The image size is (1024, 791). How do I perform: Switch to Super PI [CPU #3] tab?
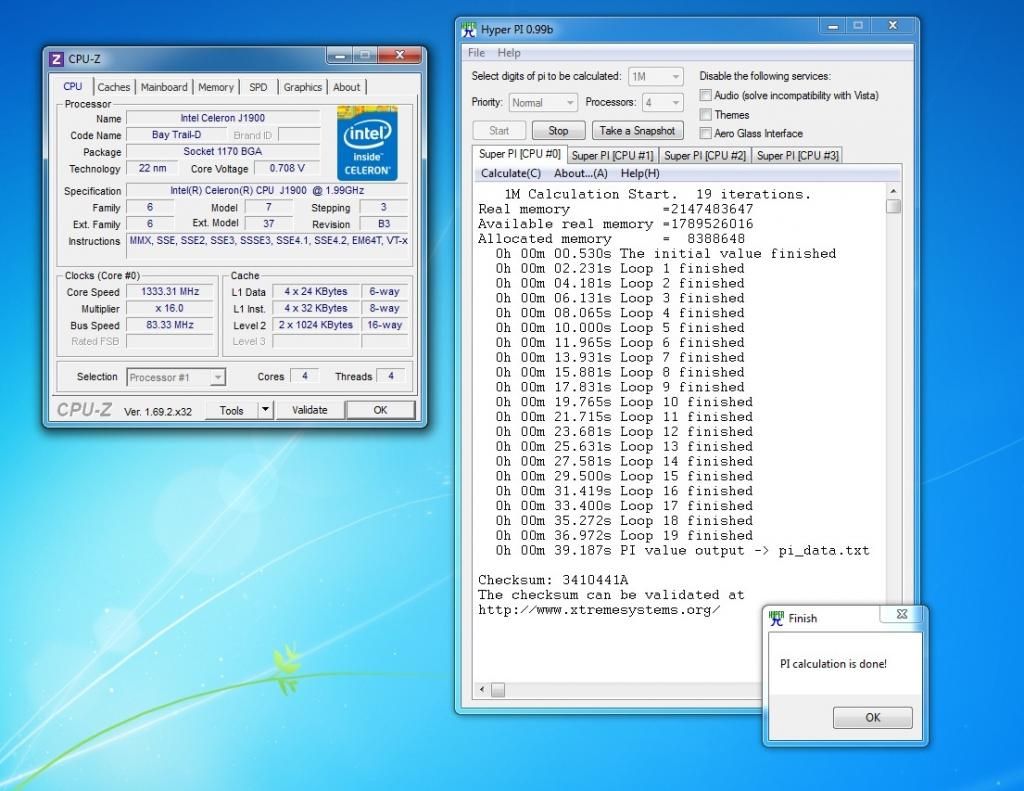[797, 155]
